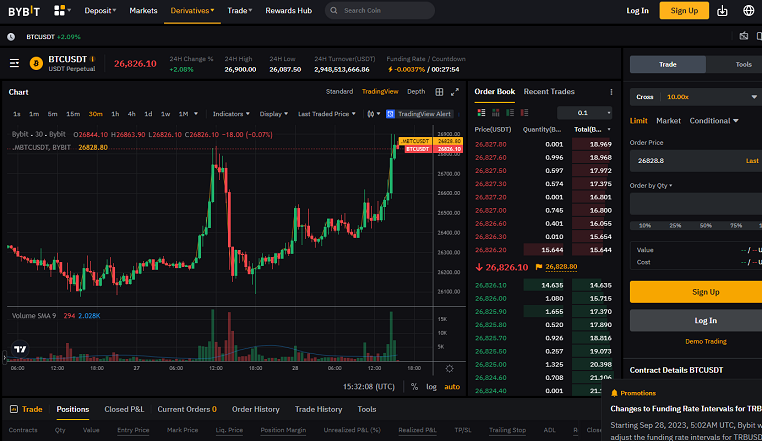The image size is (762, 441).
Task: Open the apps grid menu icon
Action: coord(59,10)
